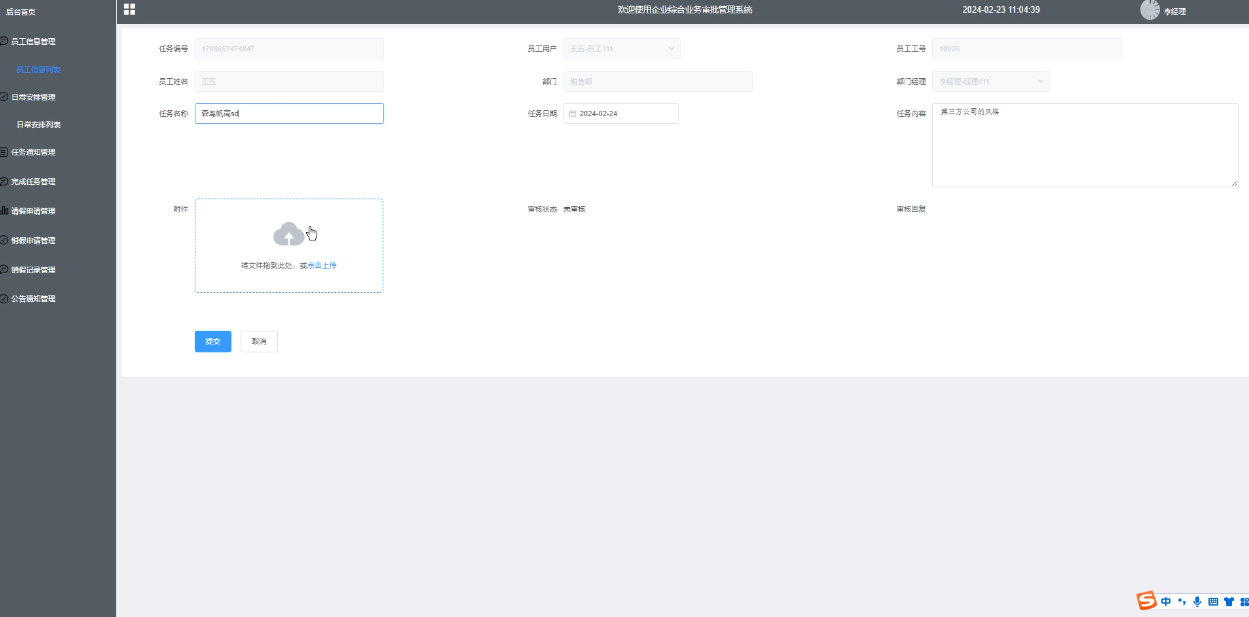This screenshot has height=617, width=1249.
Task: Click the checkmark icon beside 日常安排管理
Action: [4, 97]
